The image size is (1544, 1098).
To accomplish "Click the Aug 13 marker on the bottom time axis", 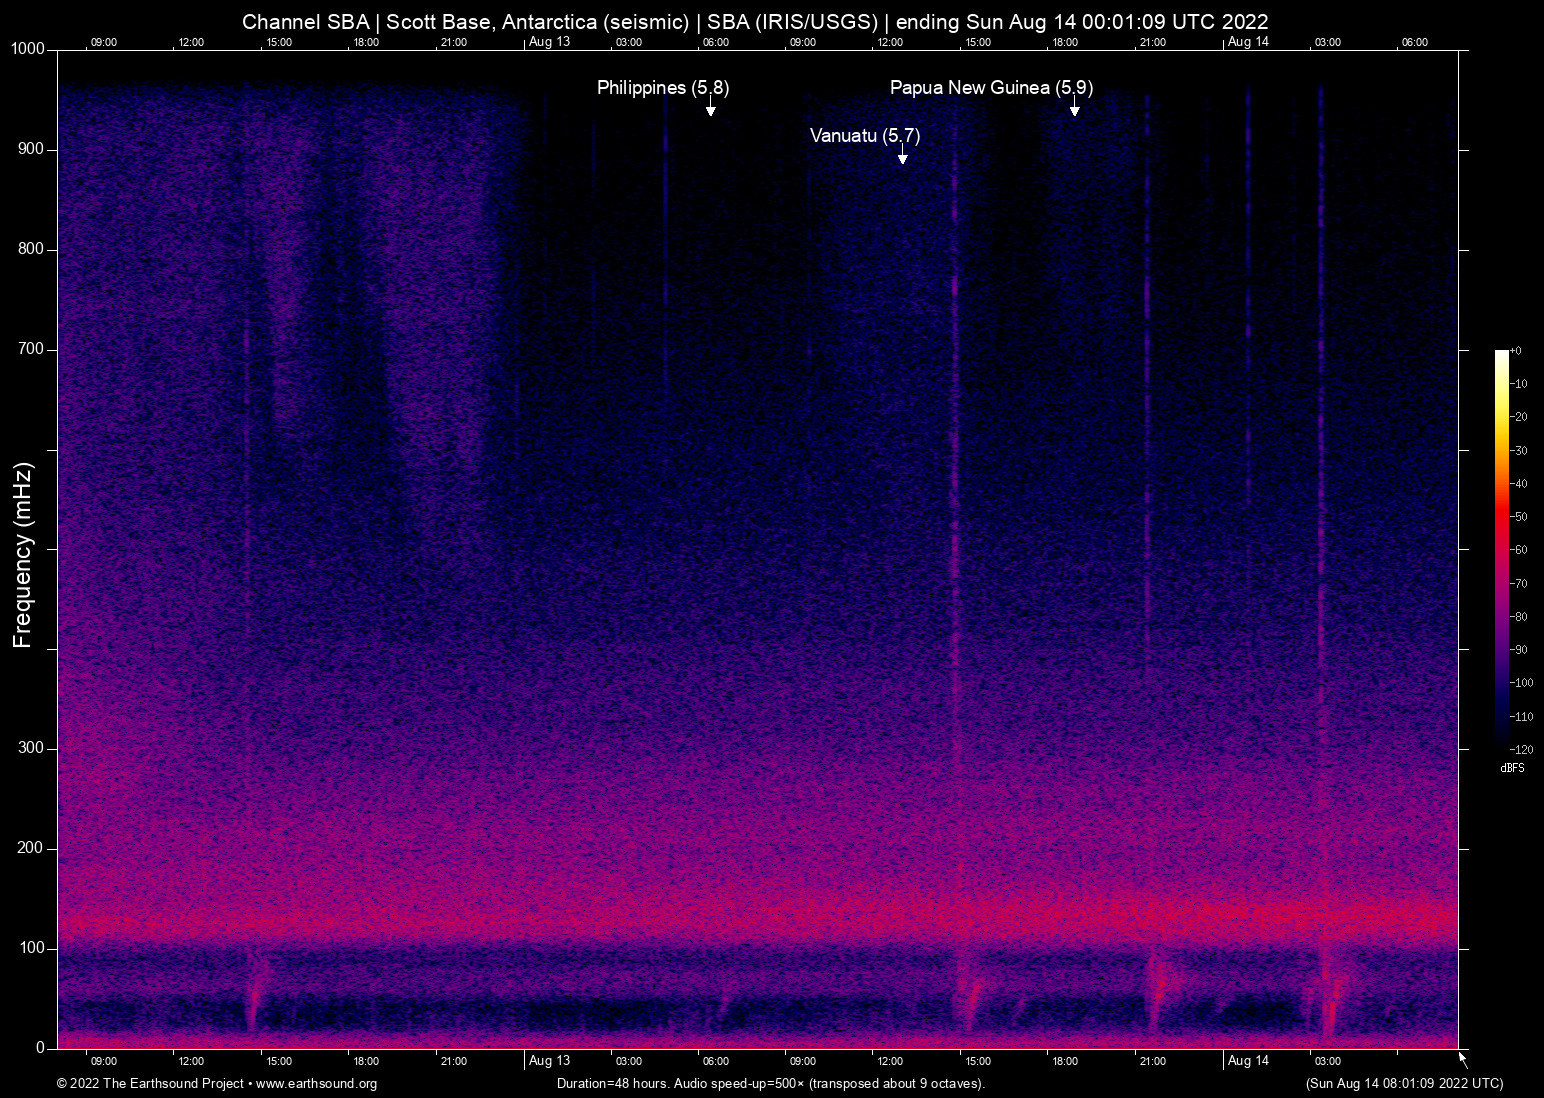I will [549, 1061].
